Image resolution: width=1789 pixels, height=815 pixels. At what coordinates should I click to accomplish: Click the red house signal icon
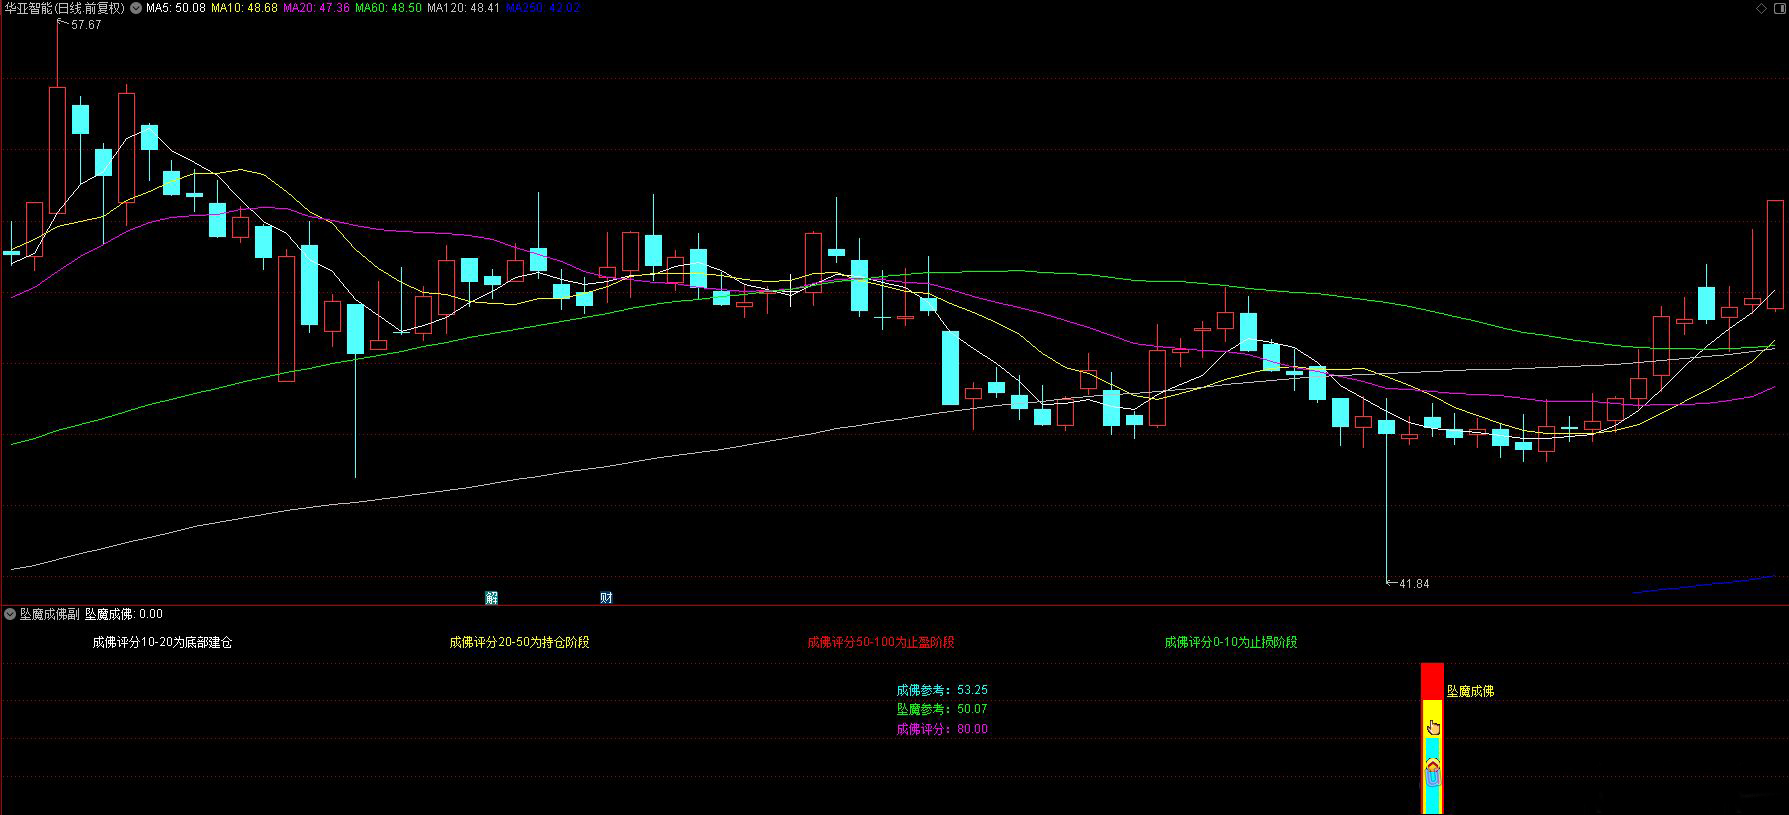pos(1433,765)
